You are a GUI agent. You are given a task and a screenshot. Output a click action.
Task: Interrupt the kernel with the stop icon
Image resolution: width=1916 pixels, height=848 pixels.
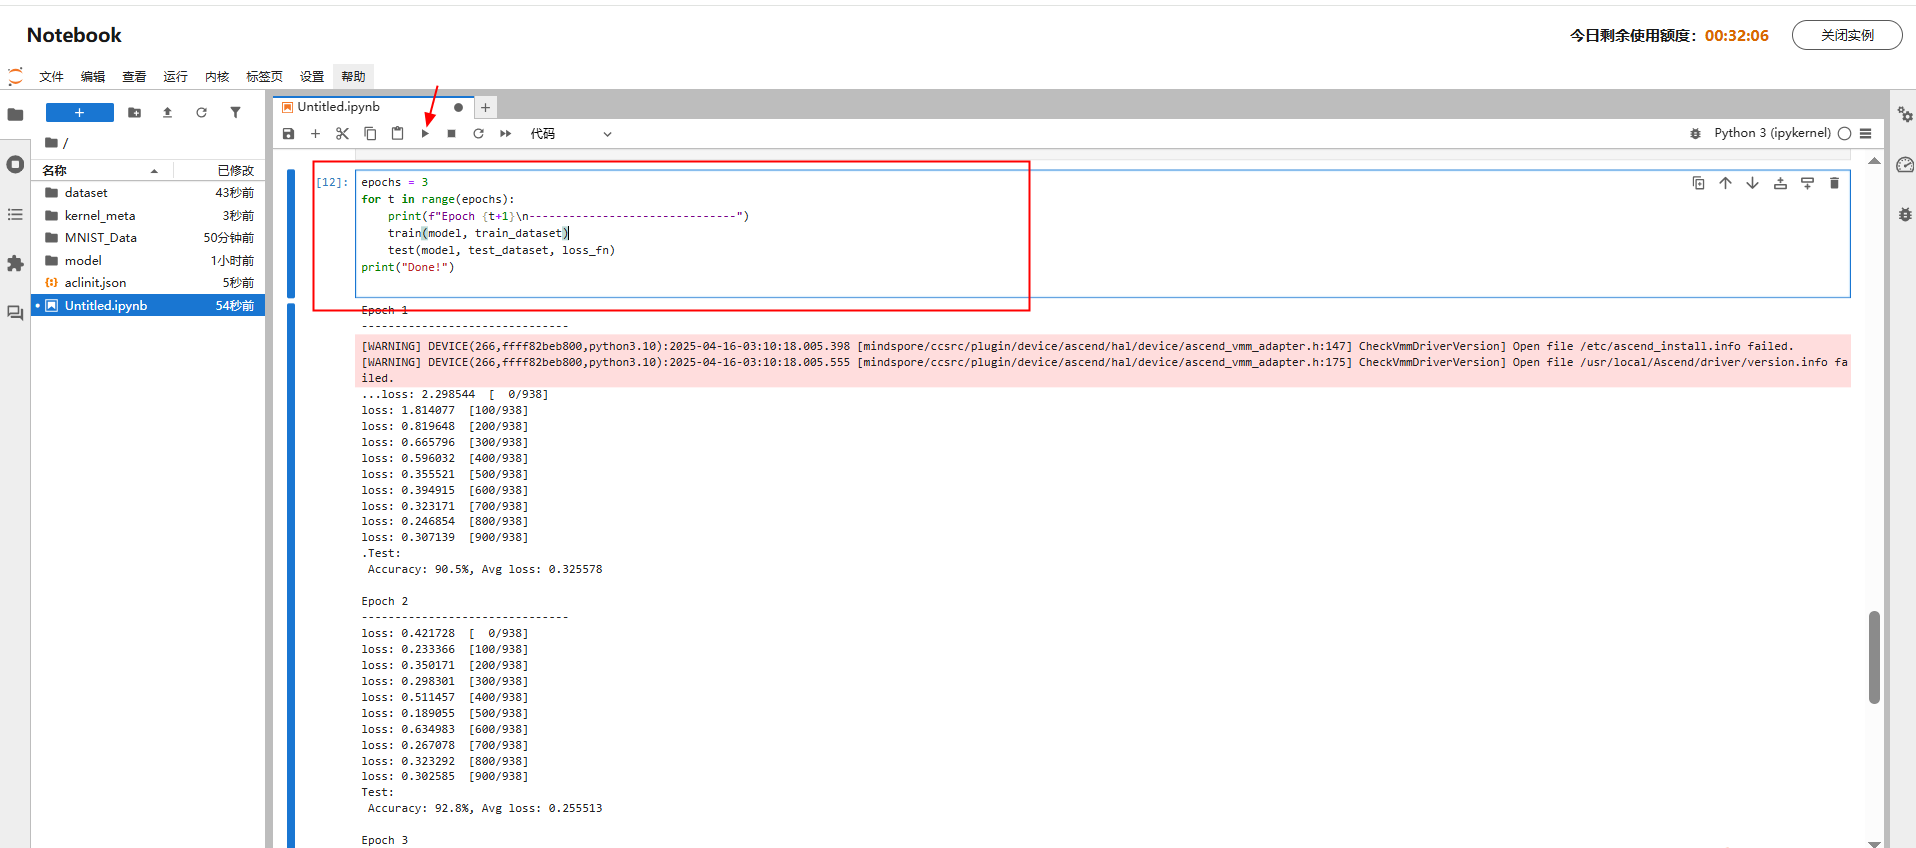coord(451,133)
